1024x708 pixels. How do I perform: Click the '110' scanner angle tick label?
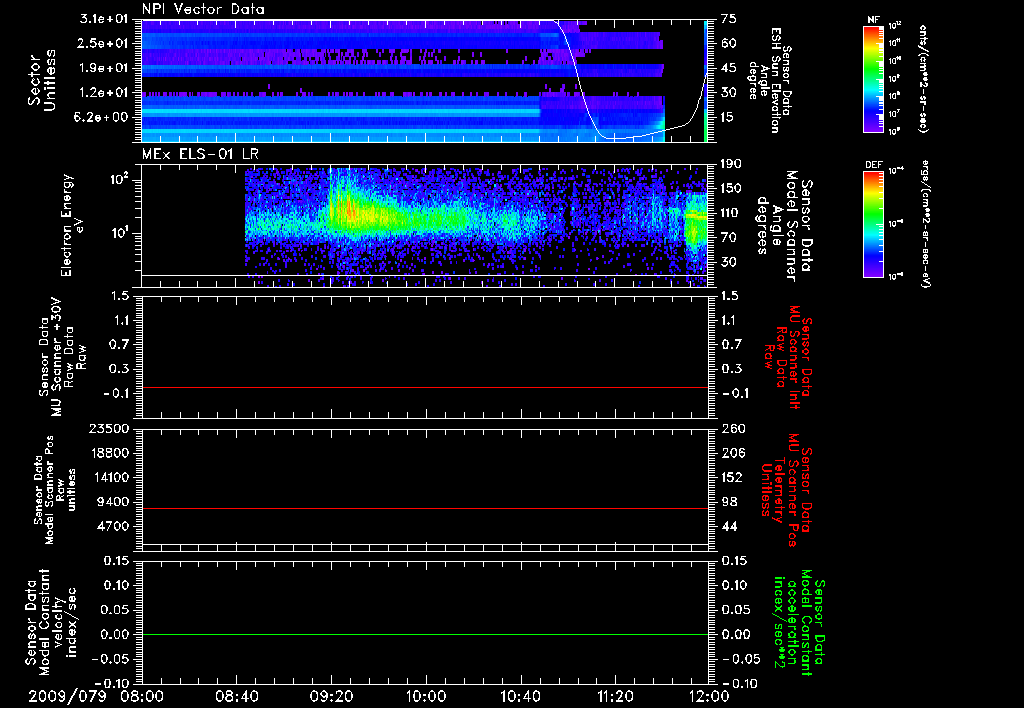coord(731,213)
